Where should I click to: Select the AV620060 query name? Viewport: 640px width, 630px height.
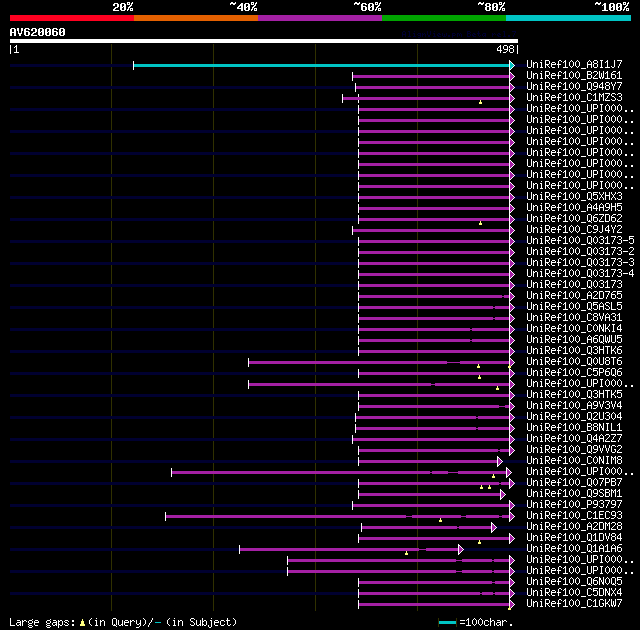click(x=38, y=32)
